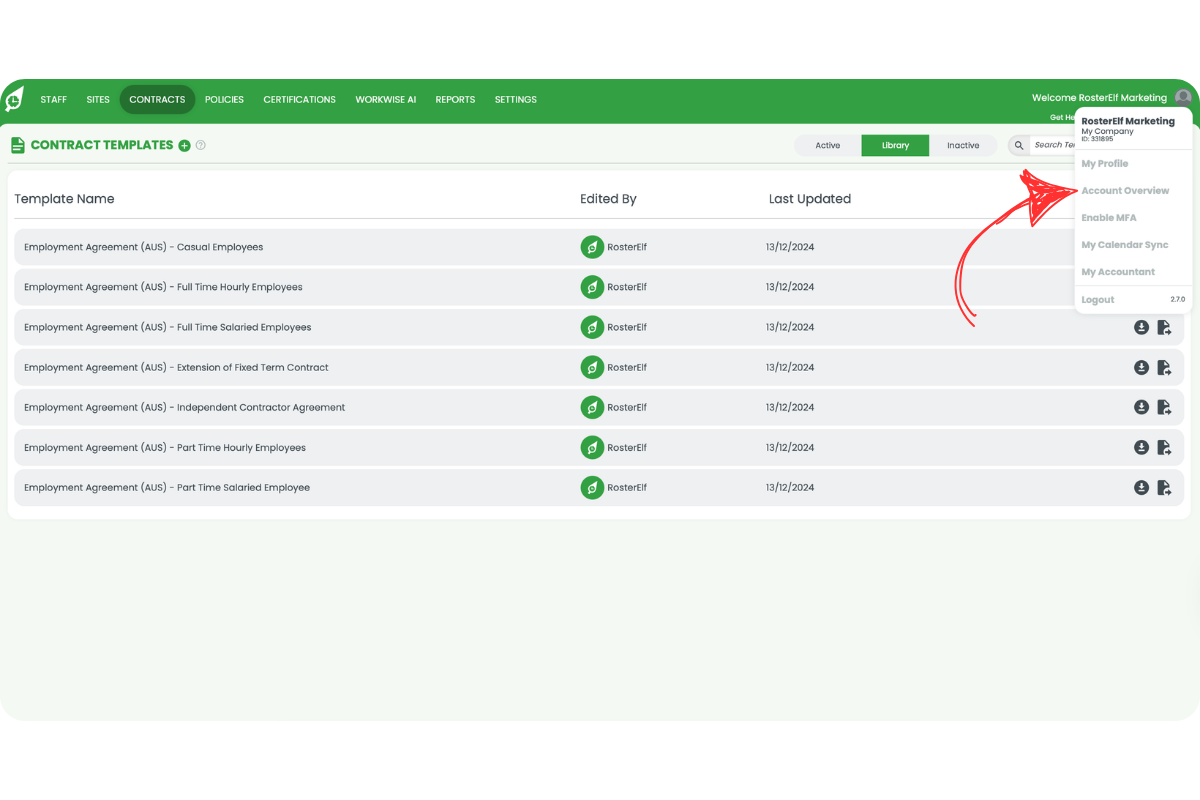Click the version 2.7.0 label

click(1177, 300)
